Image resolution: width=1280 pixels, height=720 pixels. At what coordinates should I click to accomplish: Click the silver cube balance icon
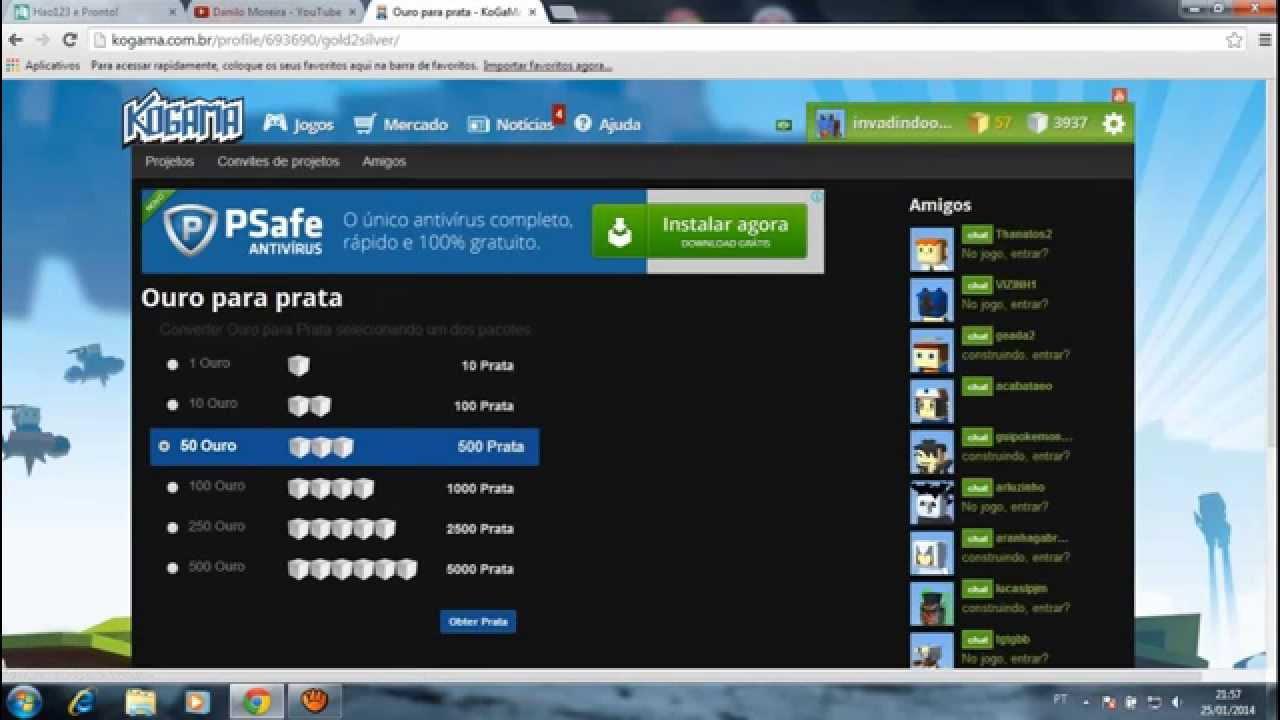coord(1037,123)
